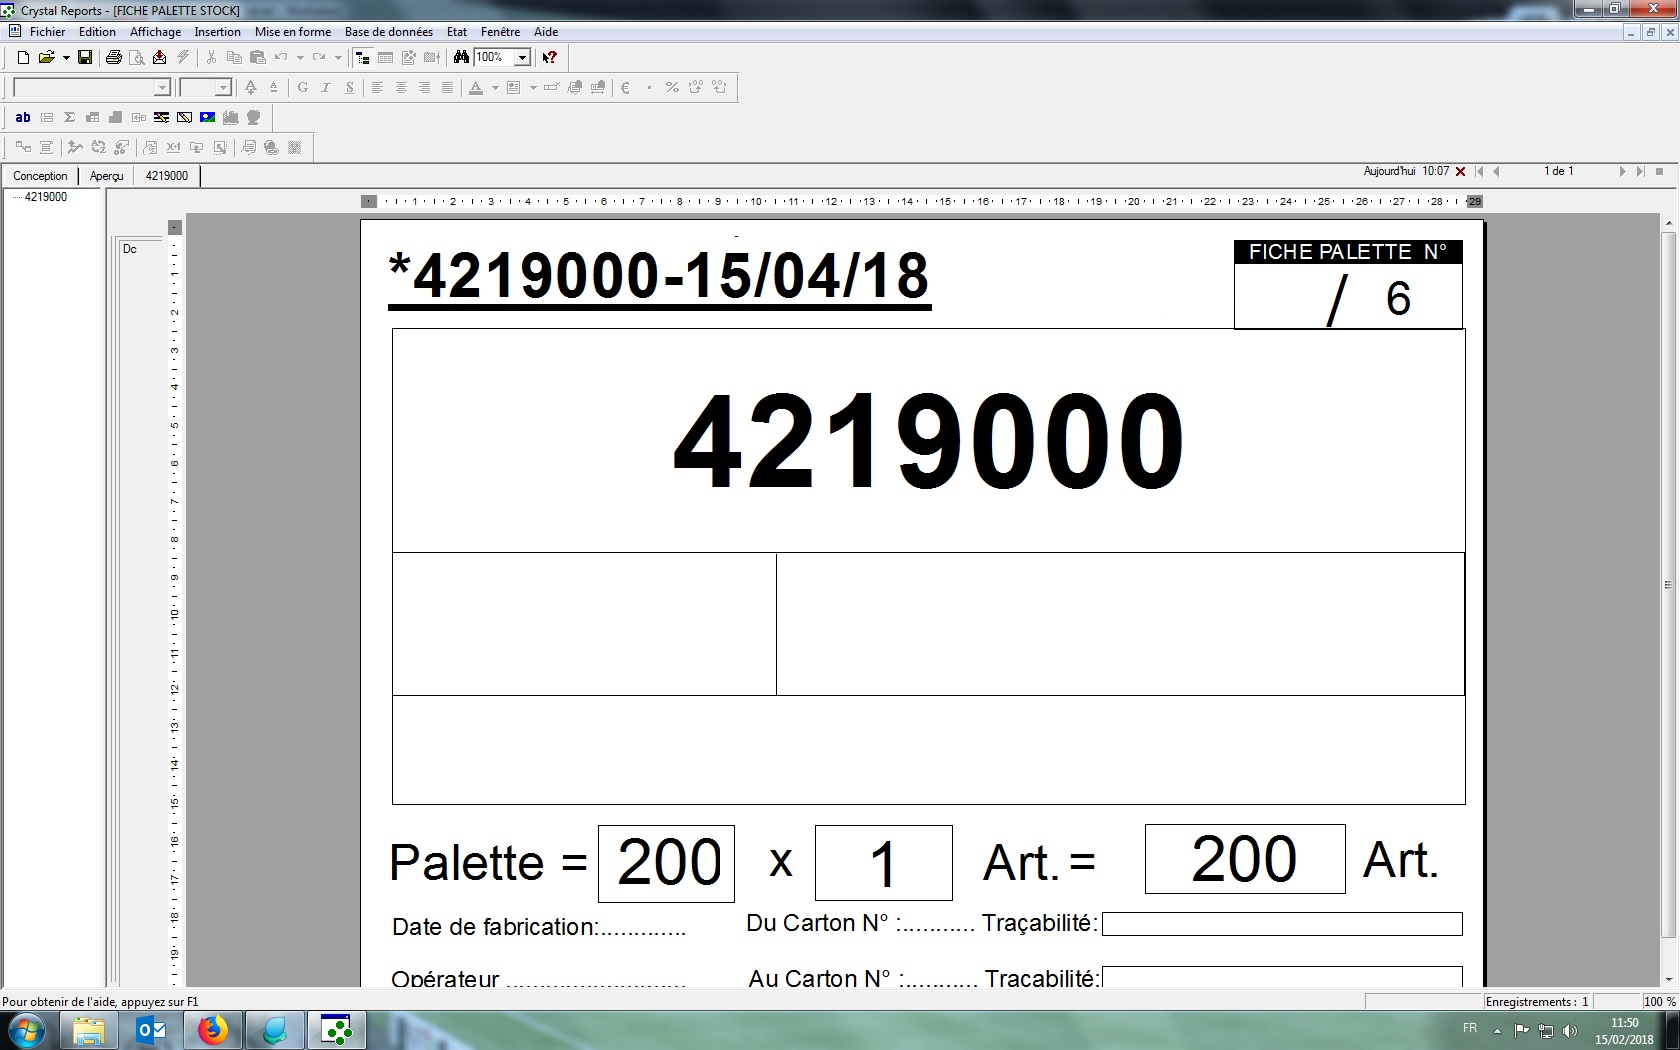
Task: Click the Cut scissors icon
Action: coord(211,58)
